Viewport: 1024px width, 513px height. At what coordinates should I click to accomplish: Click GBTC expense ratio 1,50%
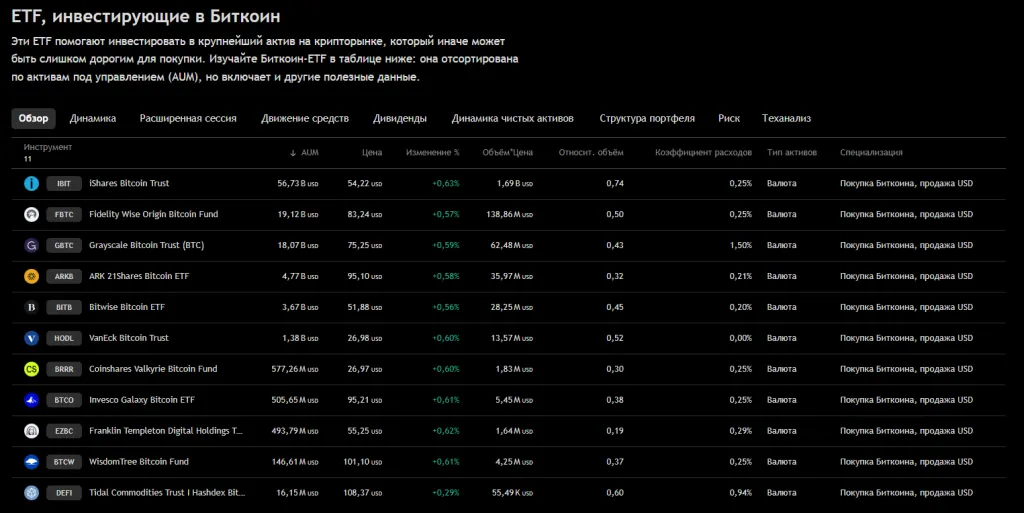click(741, 245)
